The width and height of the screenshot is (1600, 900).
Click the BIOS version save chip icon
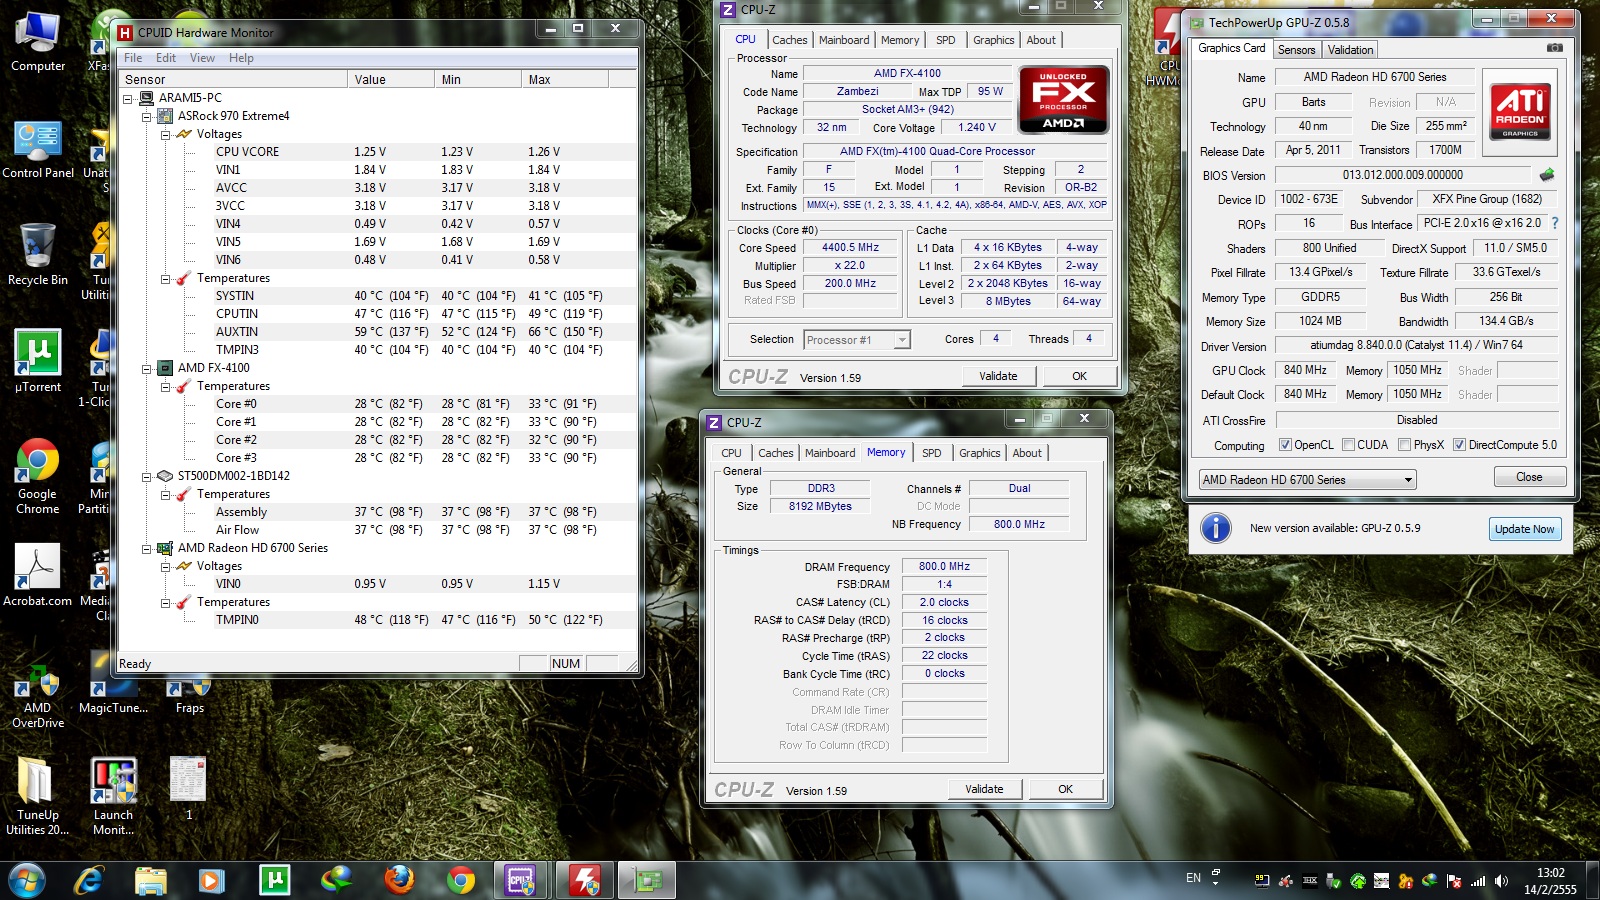pyautogui.click(x=1547, y=175)
